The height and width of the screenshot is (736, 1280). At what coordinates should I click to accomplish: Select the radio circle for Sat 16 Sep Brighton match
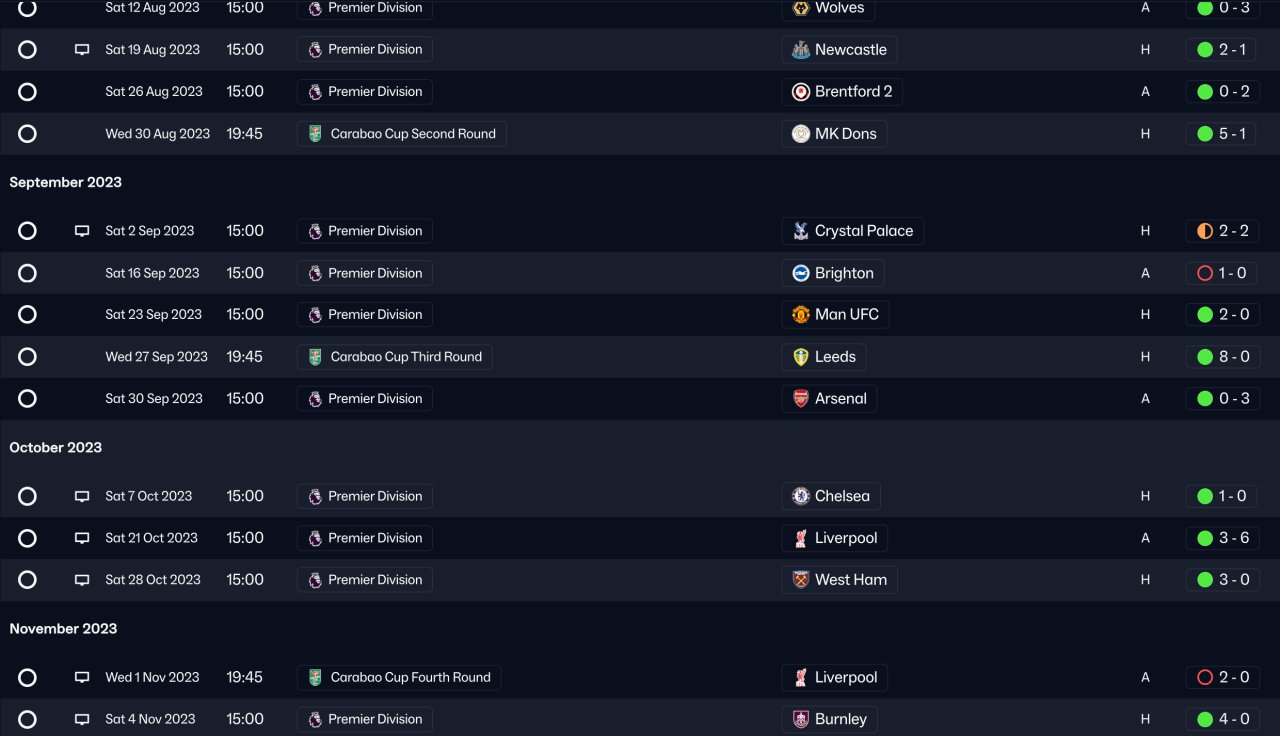pos(27,273)
